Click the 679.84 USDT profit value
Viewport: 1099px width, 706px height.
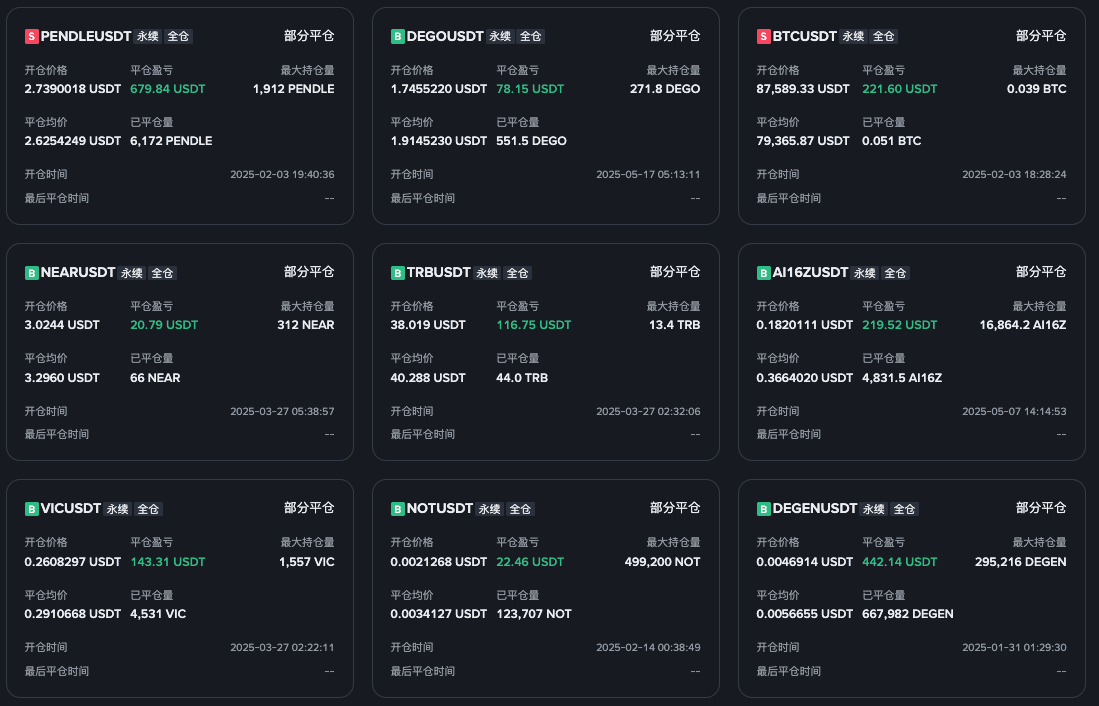[168, 88]
